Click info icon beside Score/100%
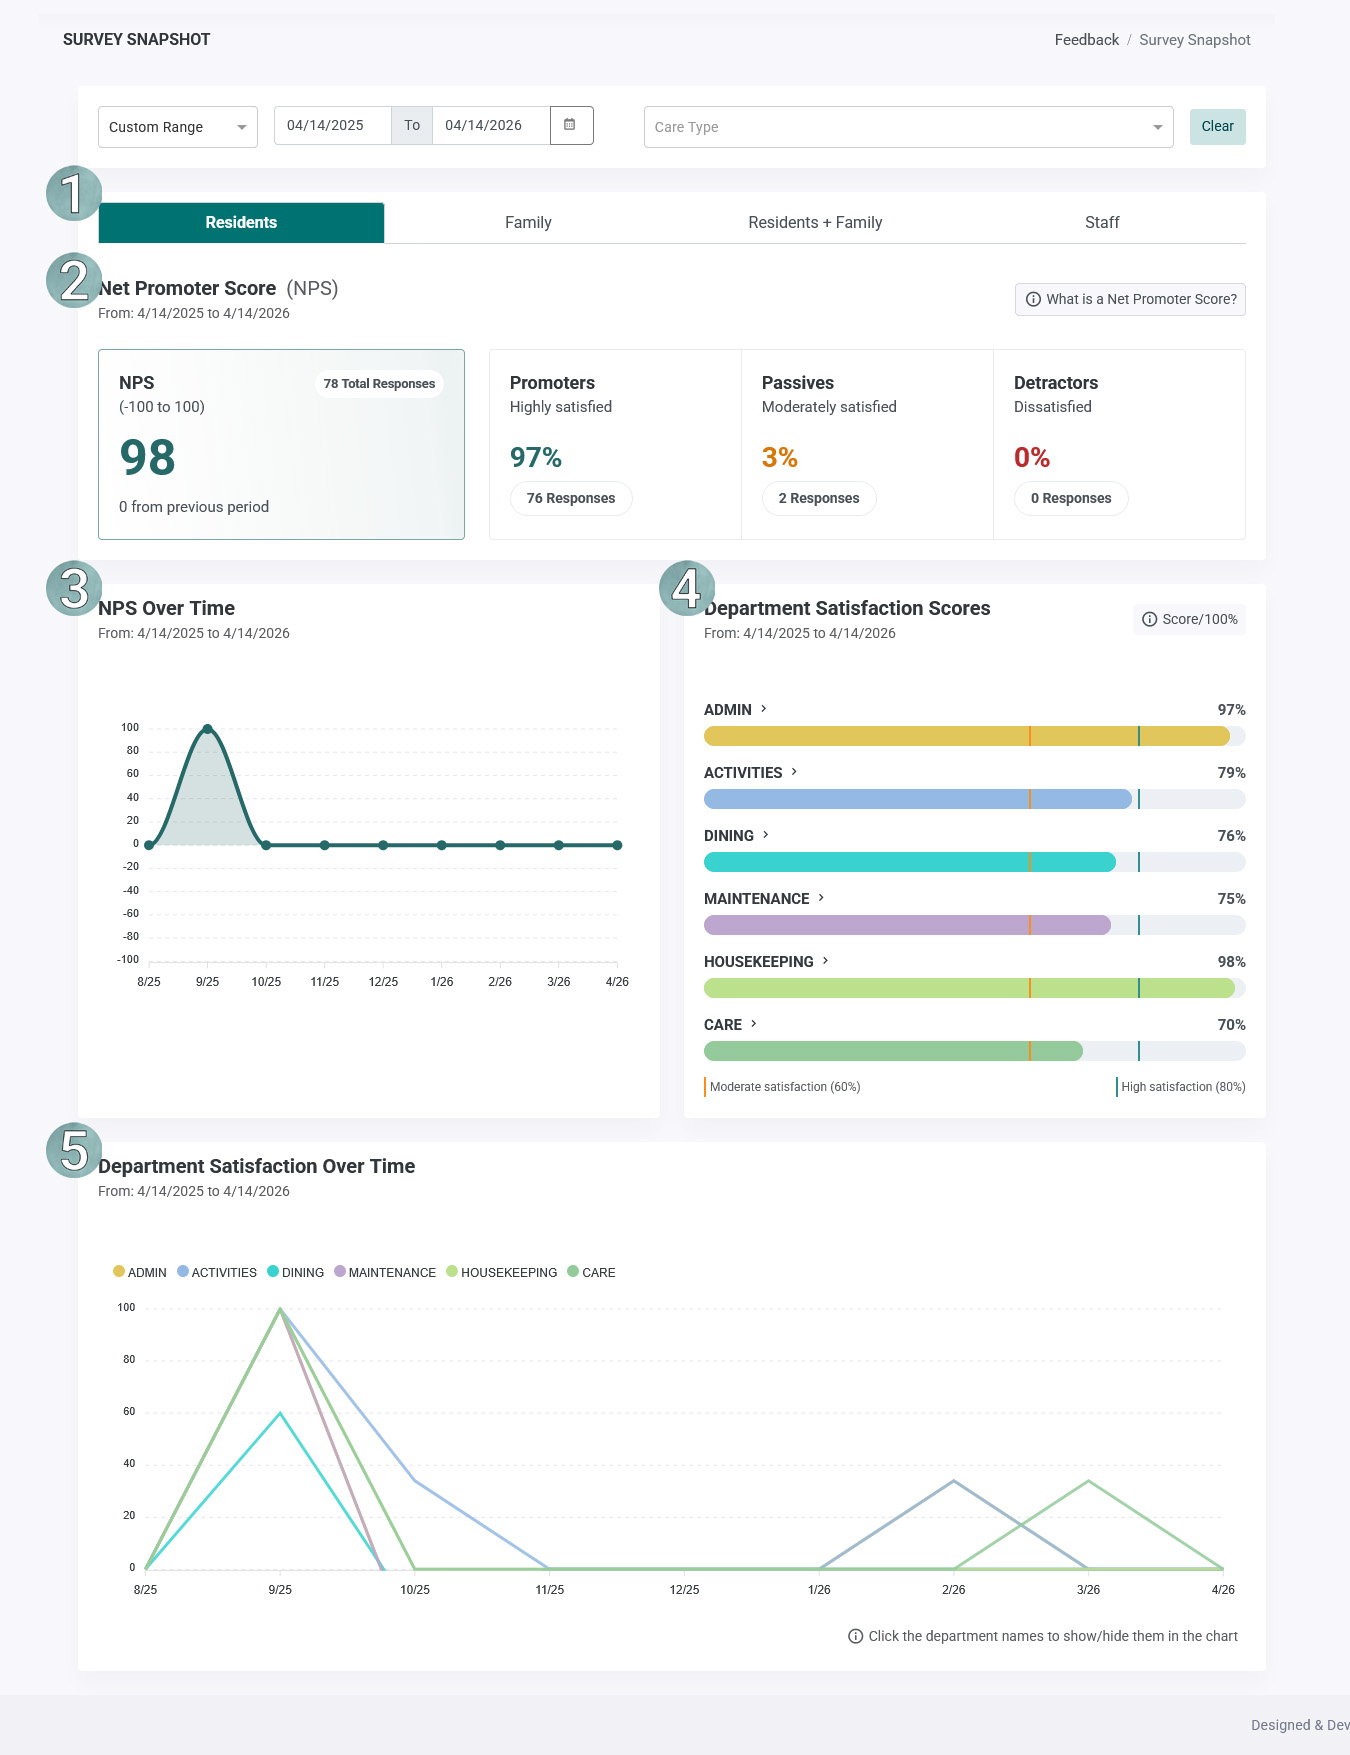This screenshot has width=1350, height=1755. point(1150,619)
